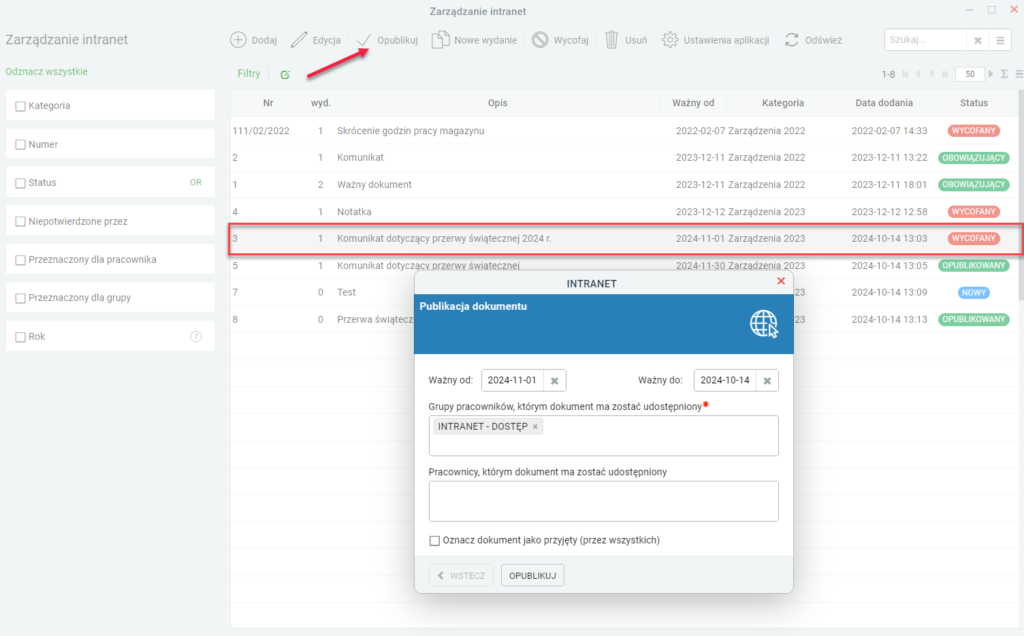The image size is (1024, 636).
Task: Sort by Status column header
Action: tap(974, 103)
